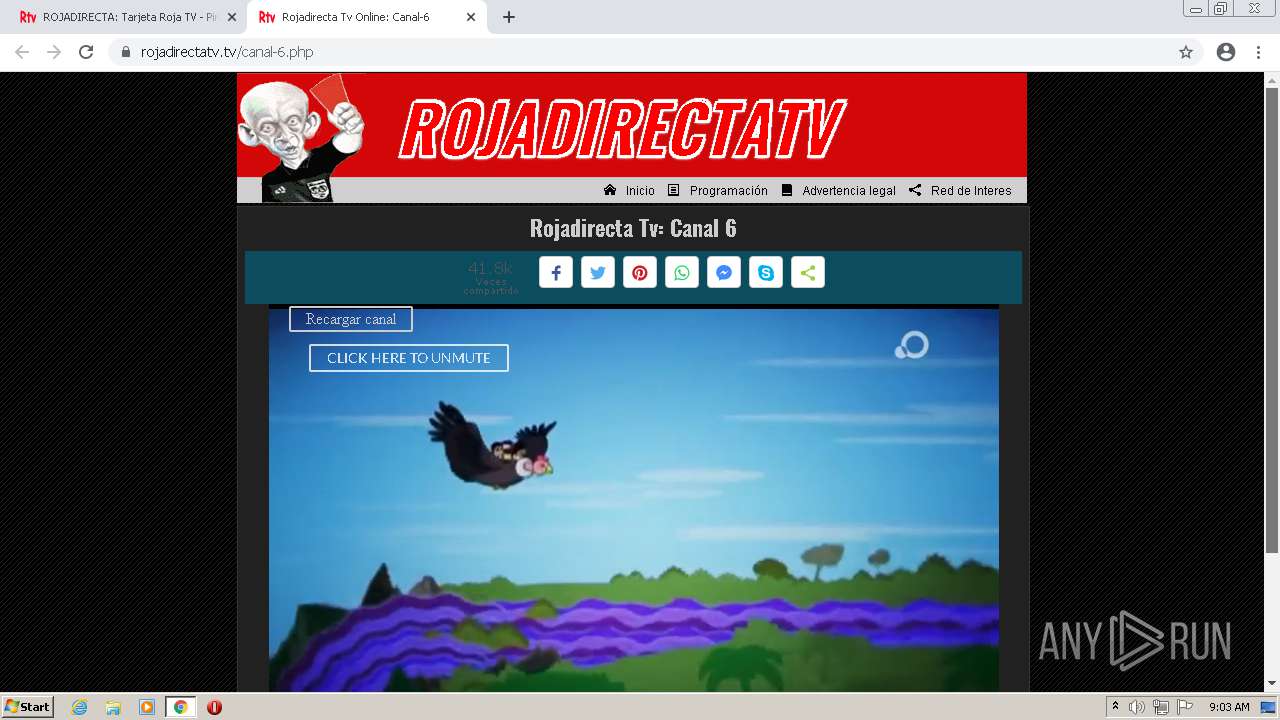Show hidden tray icons
Screen dimensions: 1280x720
(1115, 706)
